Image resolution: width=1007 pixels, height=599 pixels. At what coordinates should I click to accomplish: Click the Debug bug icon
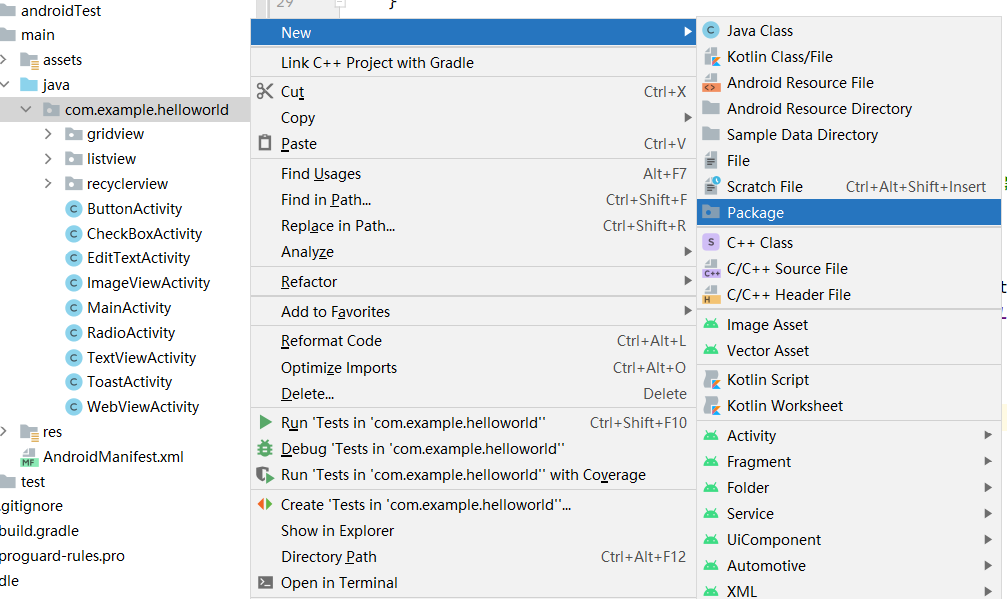tap(265, 449)
